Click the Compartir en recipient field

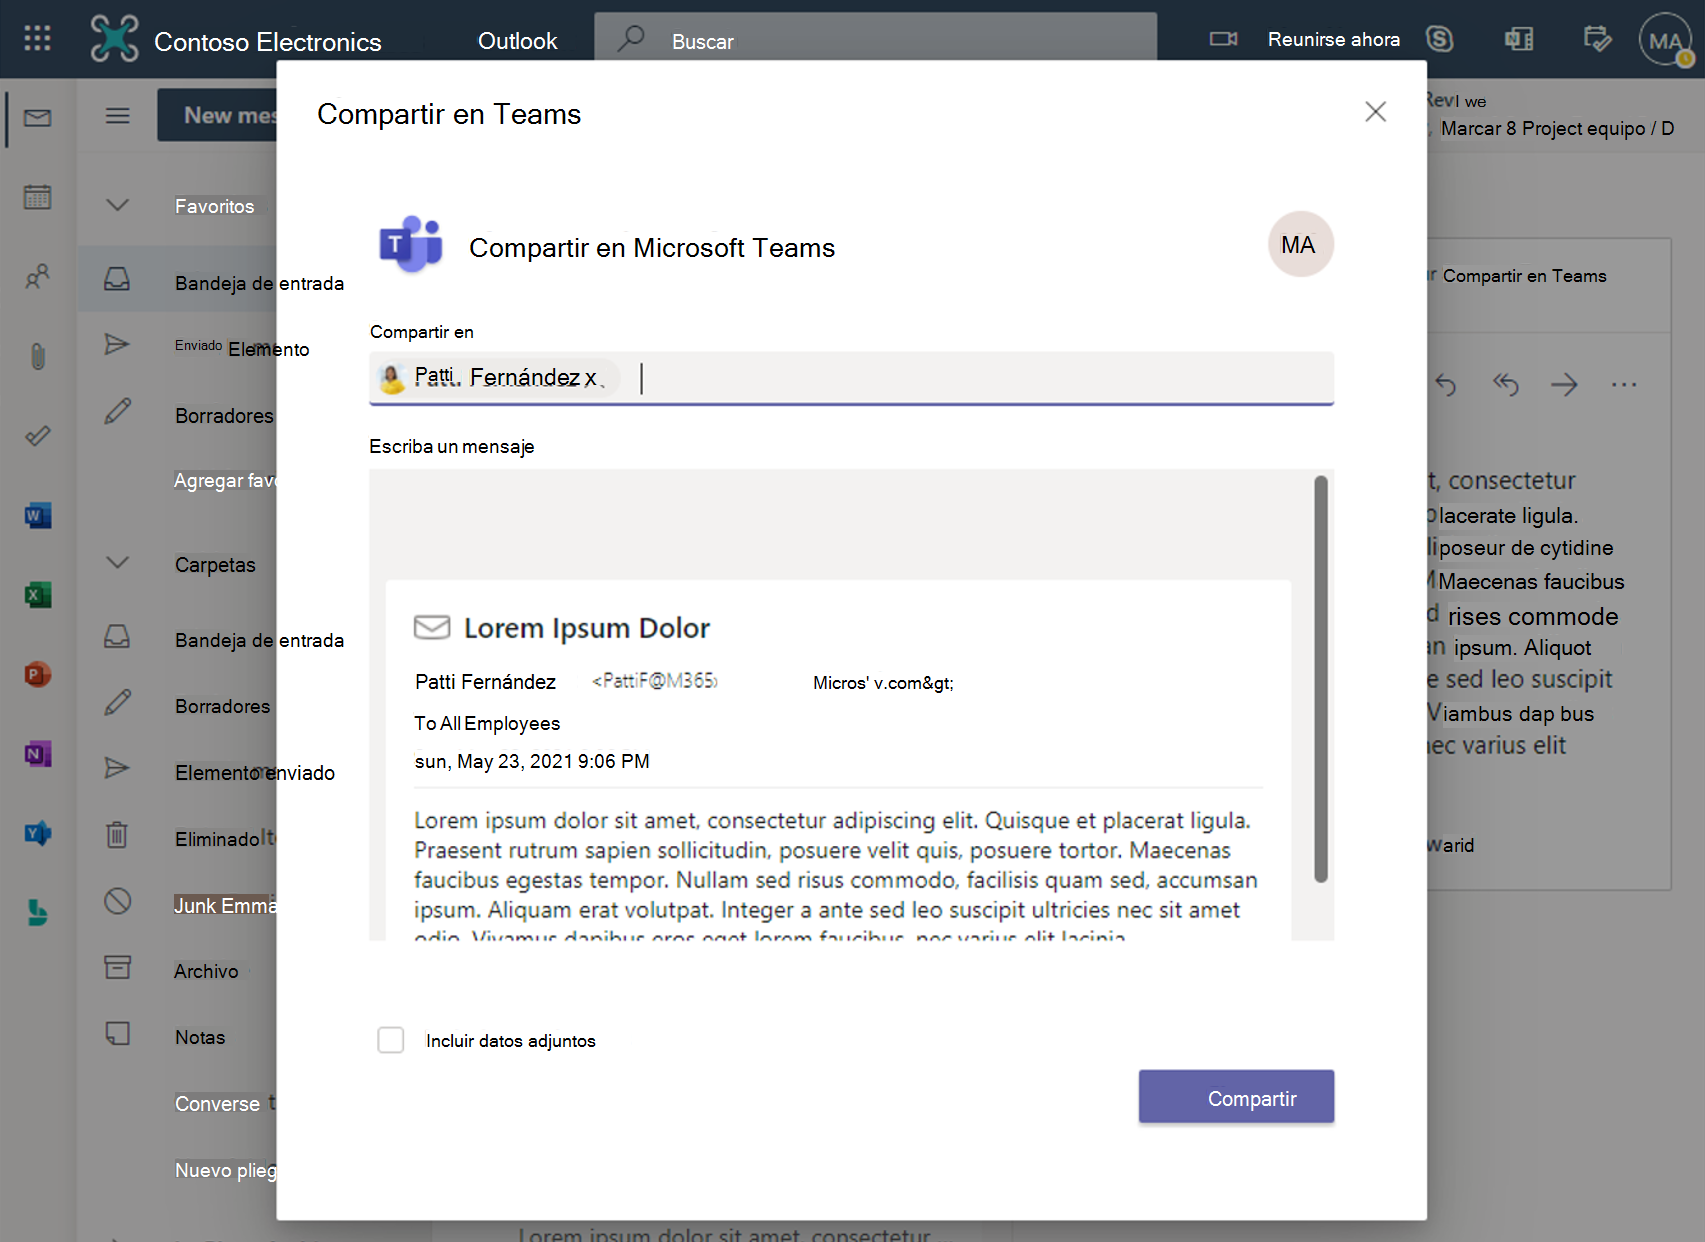click(900, 378)
